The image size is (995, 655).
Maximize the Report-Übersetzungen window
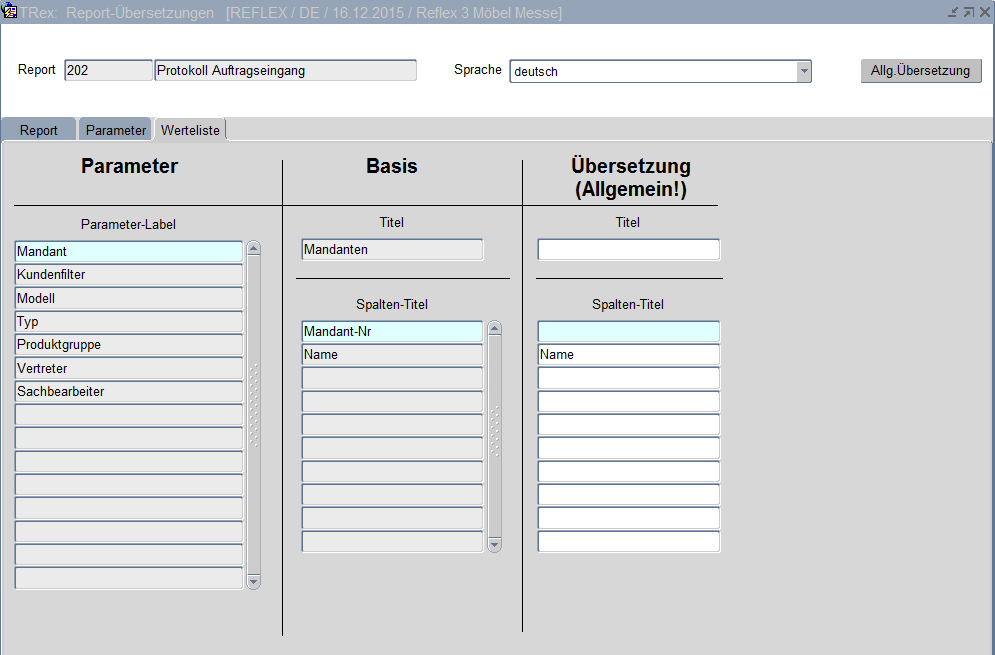968,12
